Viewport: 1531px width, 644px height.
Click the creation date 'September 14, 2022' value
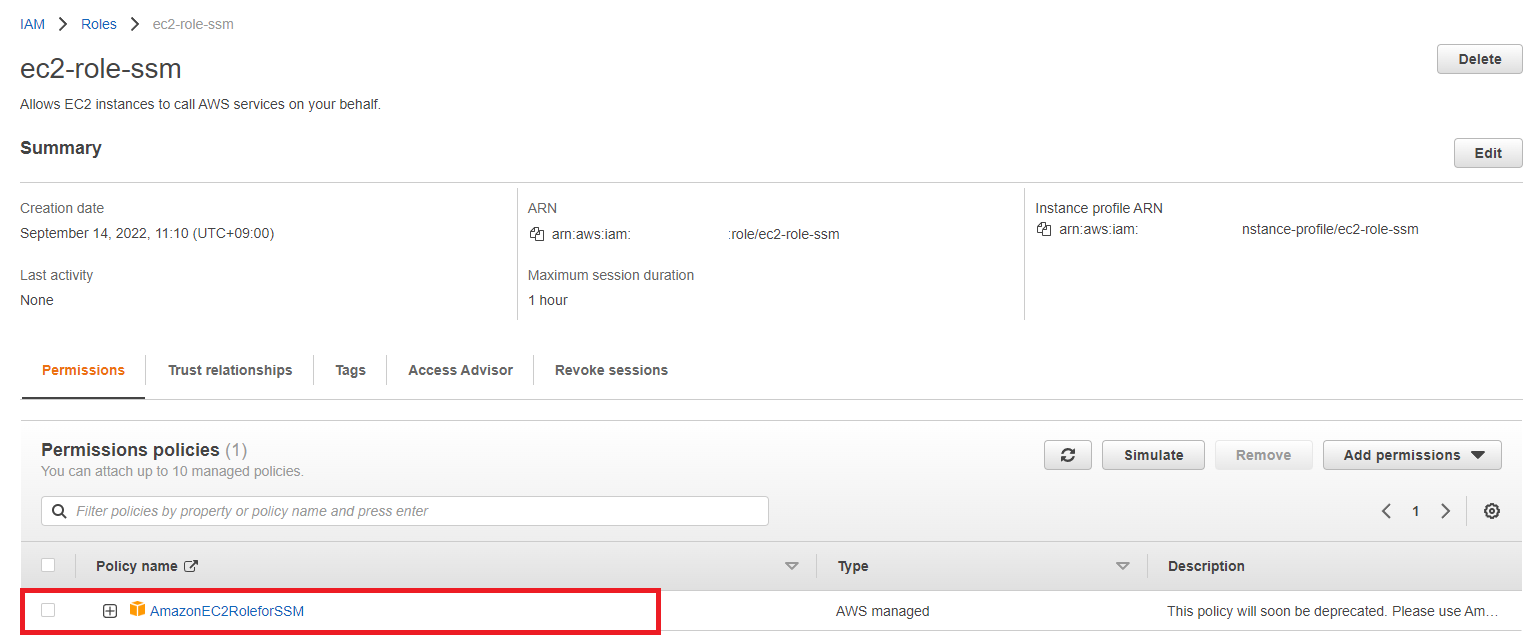click(x=147, y=233)
